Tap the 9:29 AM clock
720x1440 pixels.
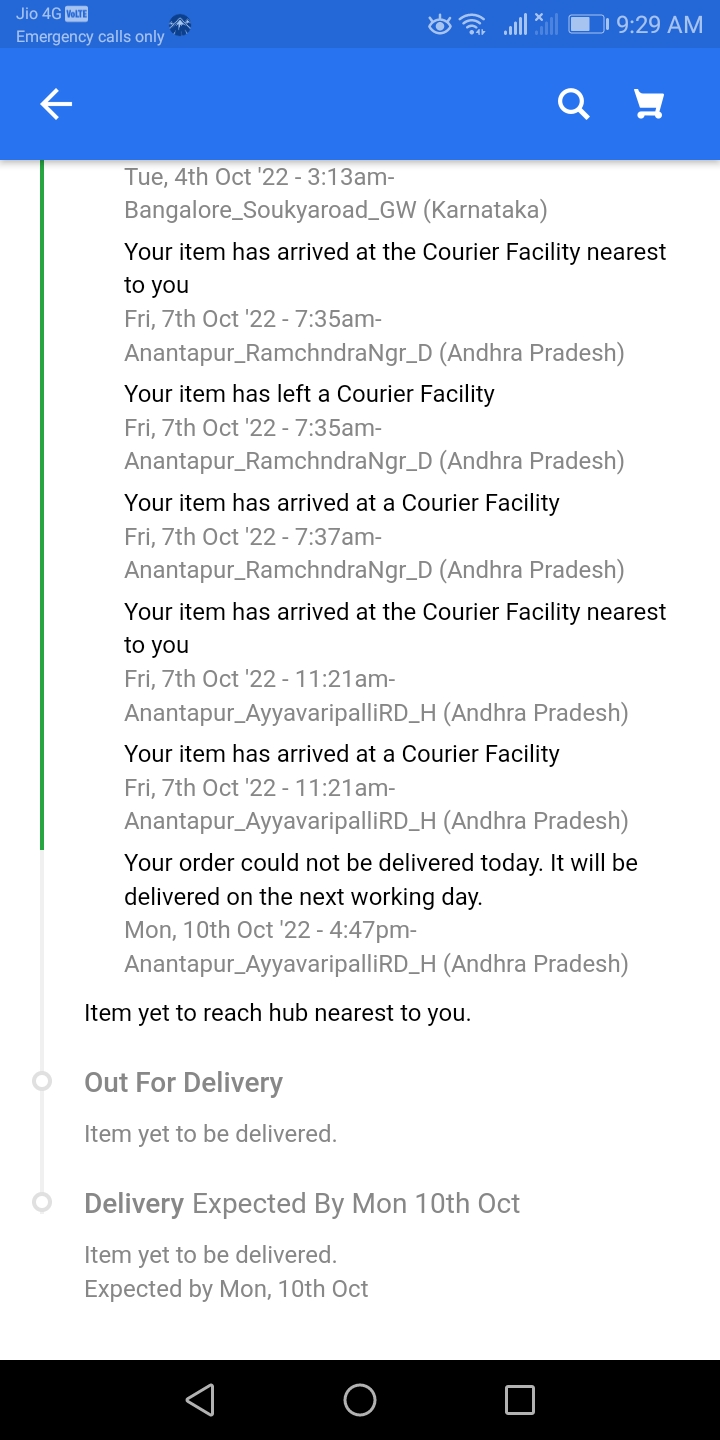659,24
